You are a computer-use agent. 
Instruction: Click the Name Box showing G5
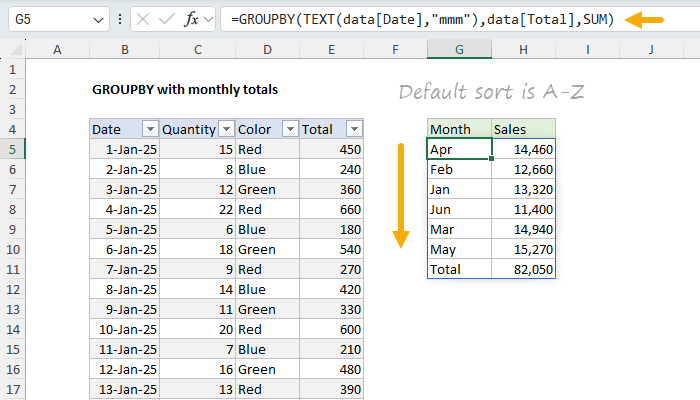[58, 19]
